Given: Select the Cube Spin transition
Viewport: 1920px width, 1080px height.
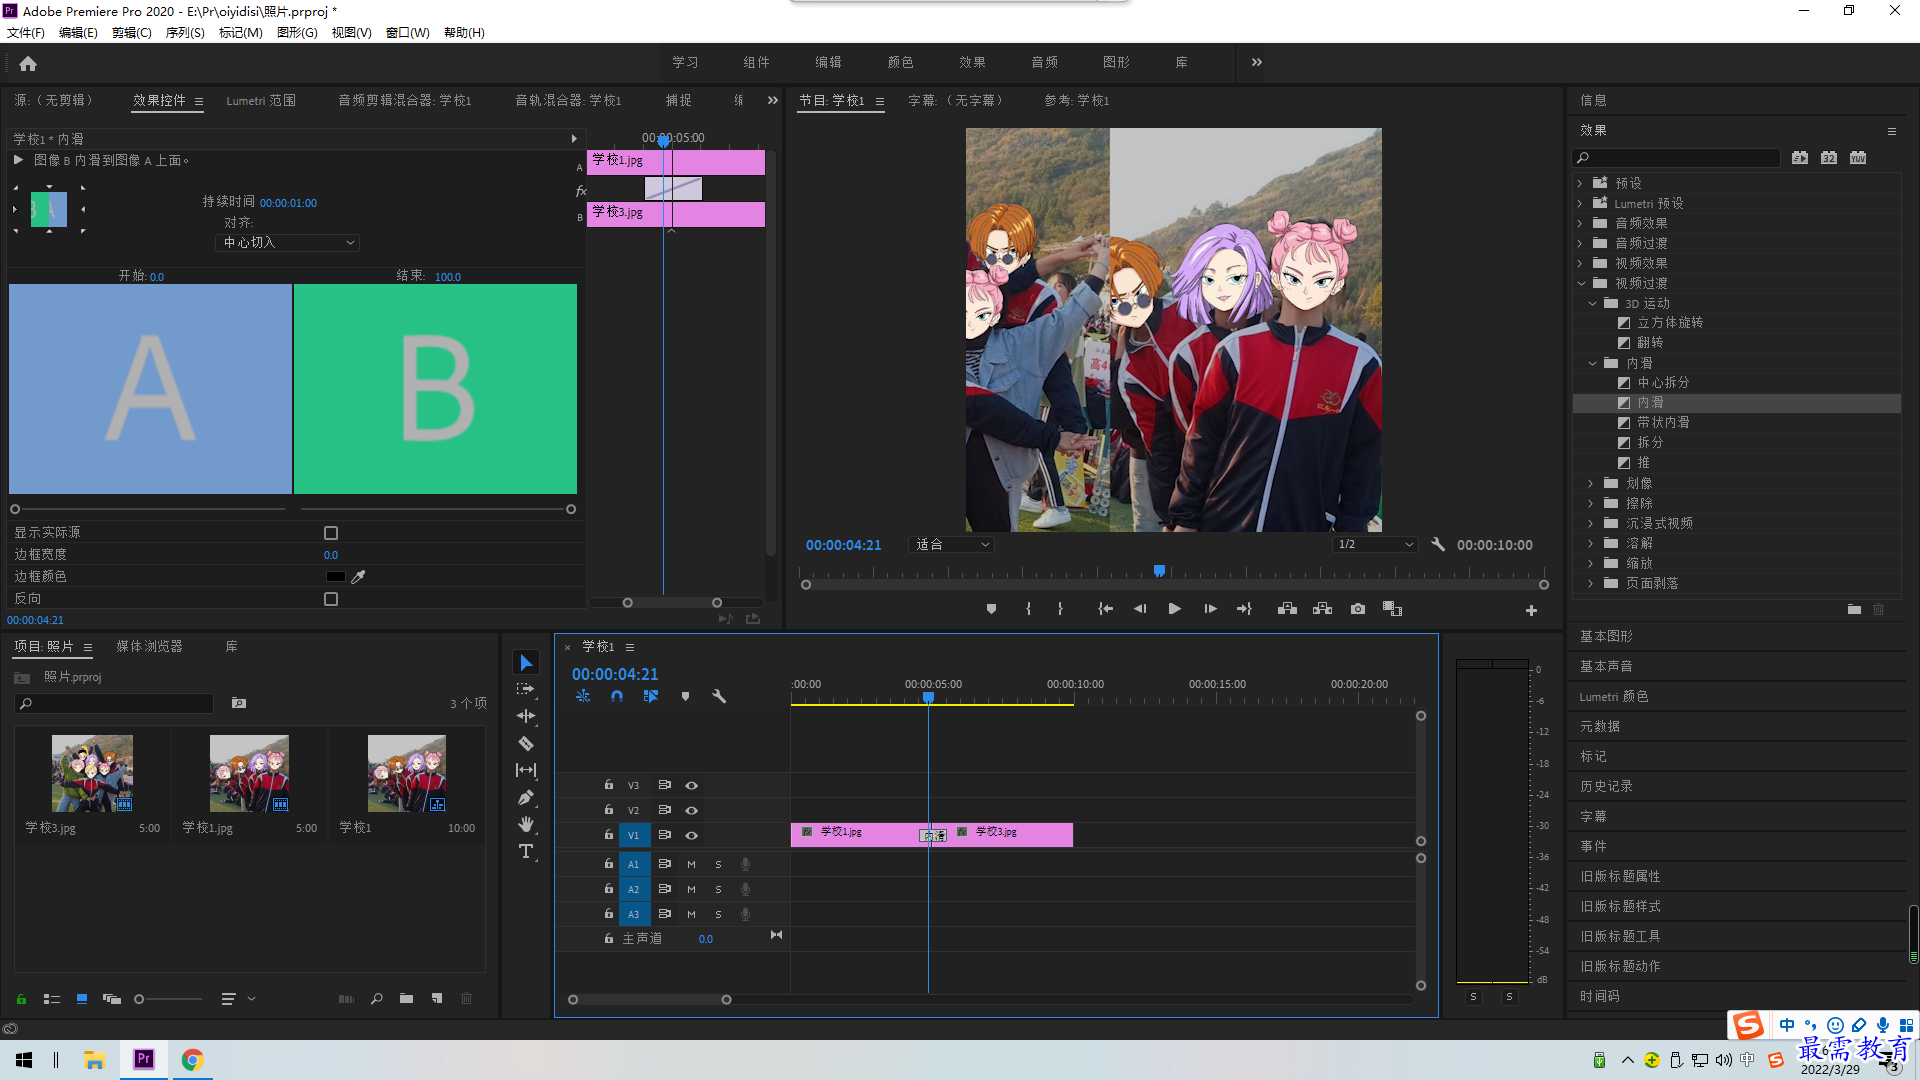Looking at the screenshot, I should pos(1670,323).
